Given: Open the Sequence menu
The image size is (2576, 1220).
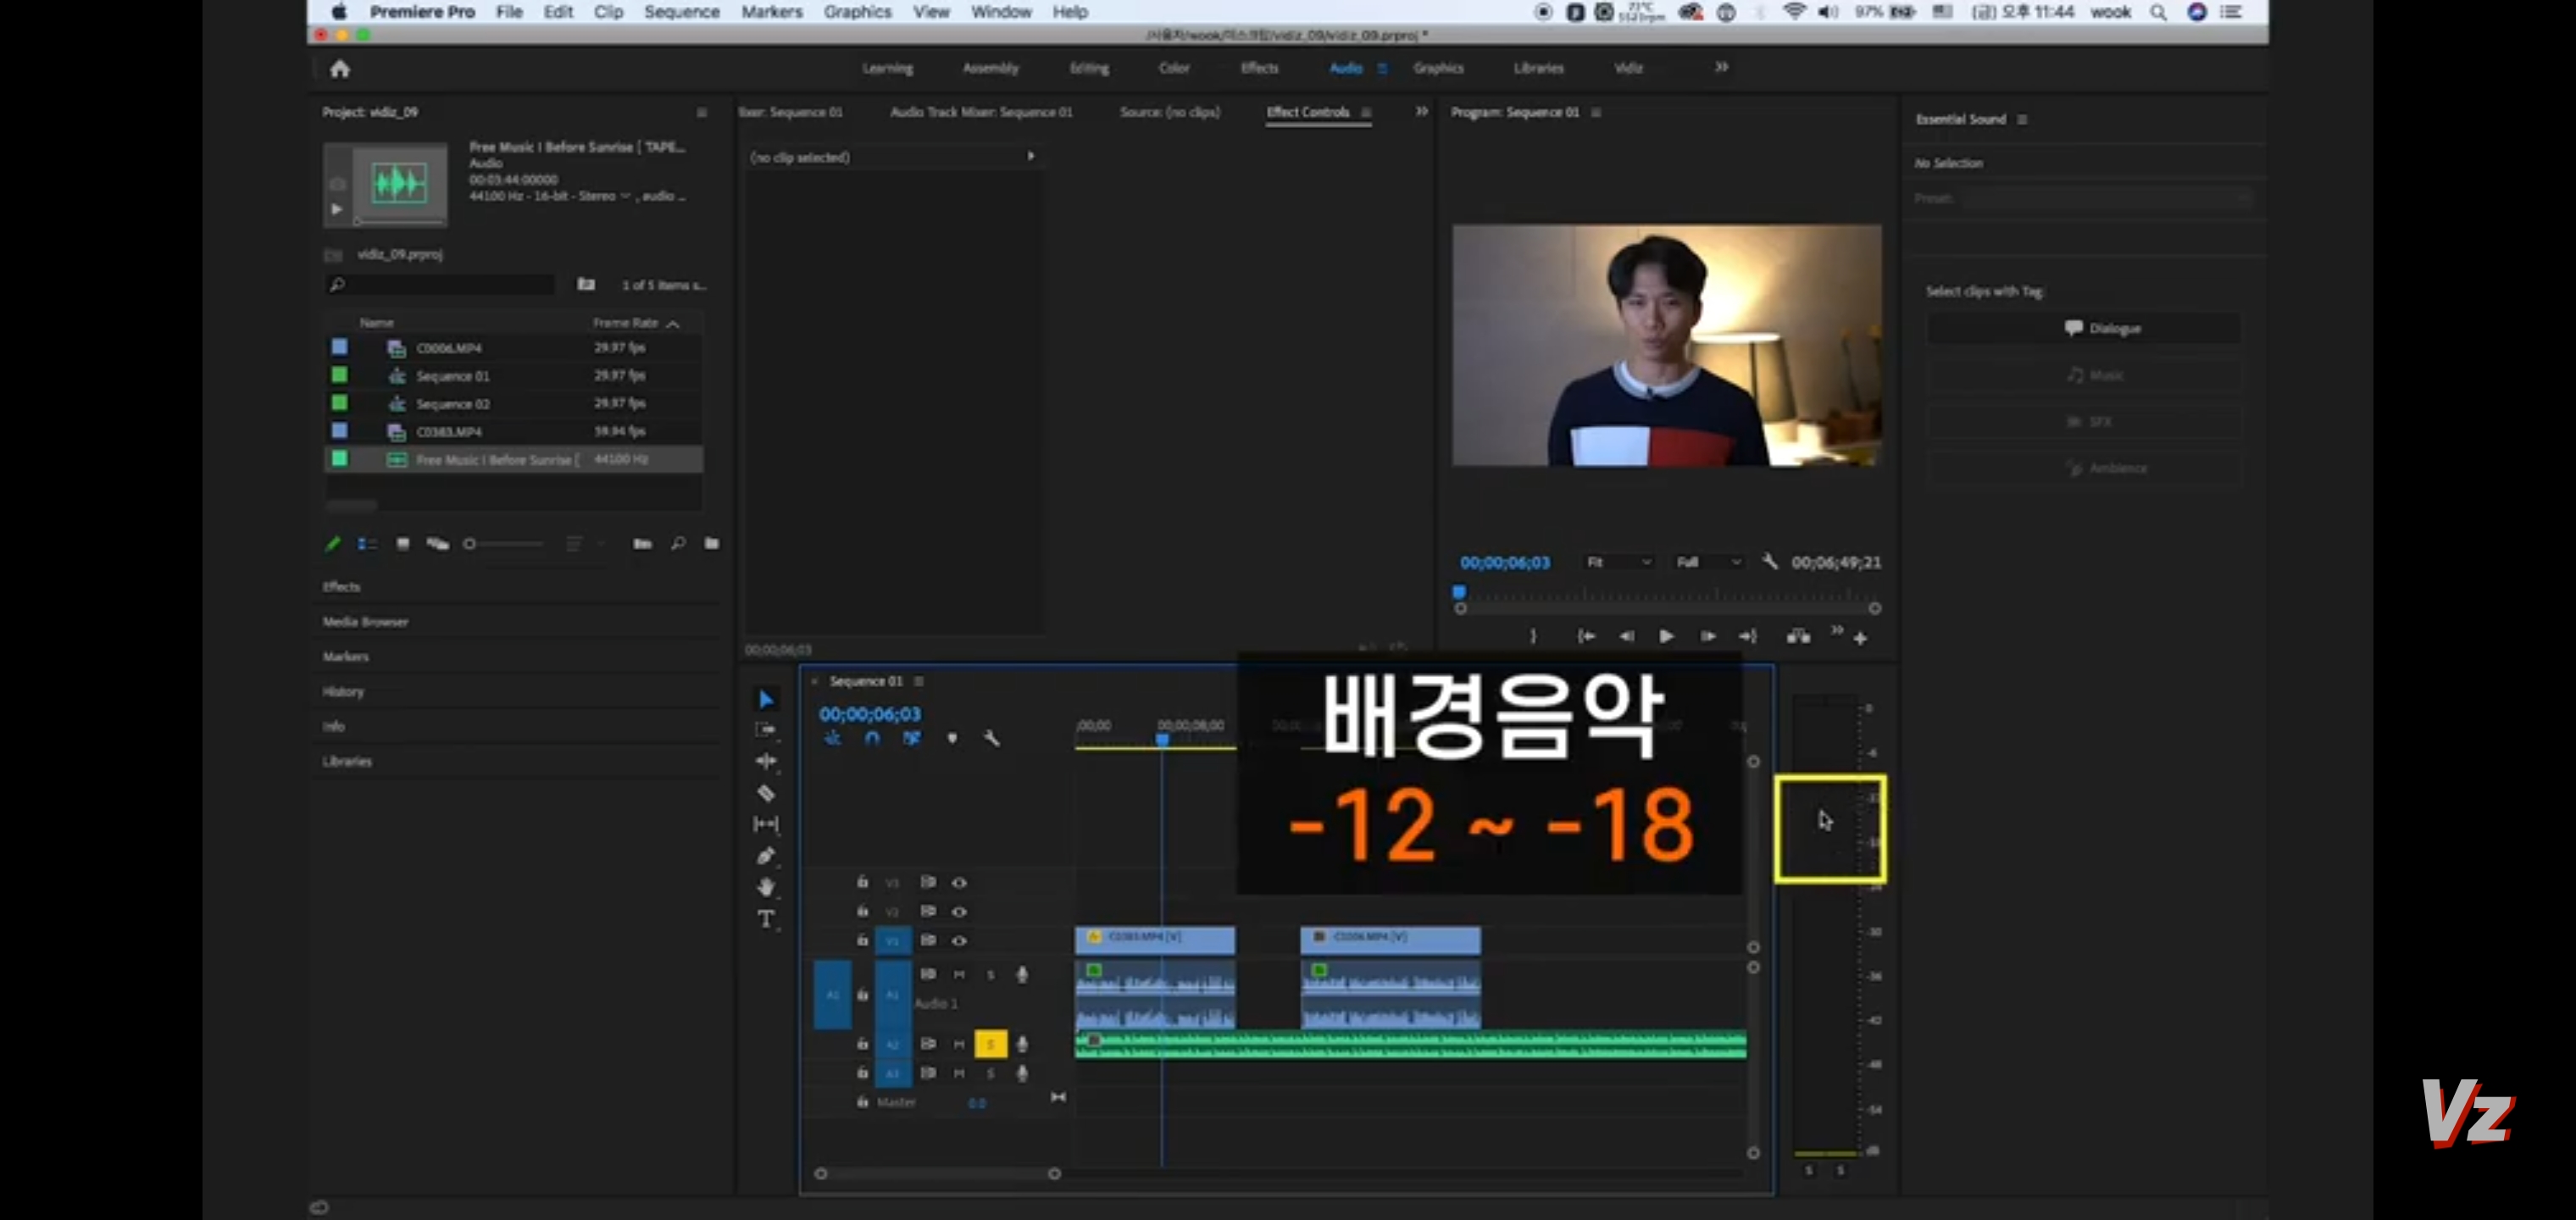Looking at the screenshot, I should tap(681, 12).
